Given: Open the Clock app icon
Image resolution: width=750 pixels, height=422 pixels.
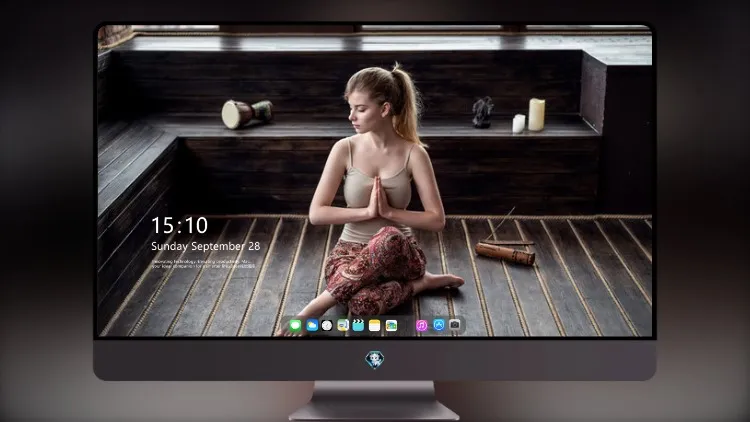Looking at the screenshot, I should click(x=327, y=325).
